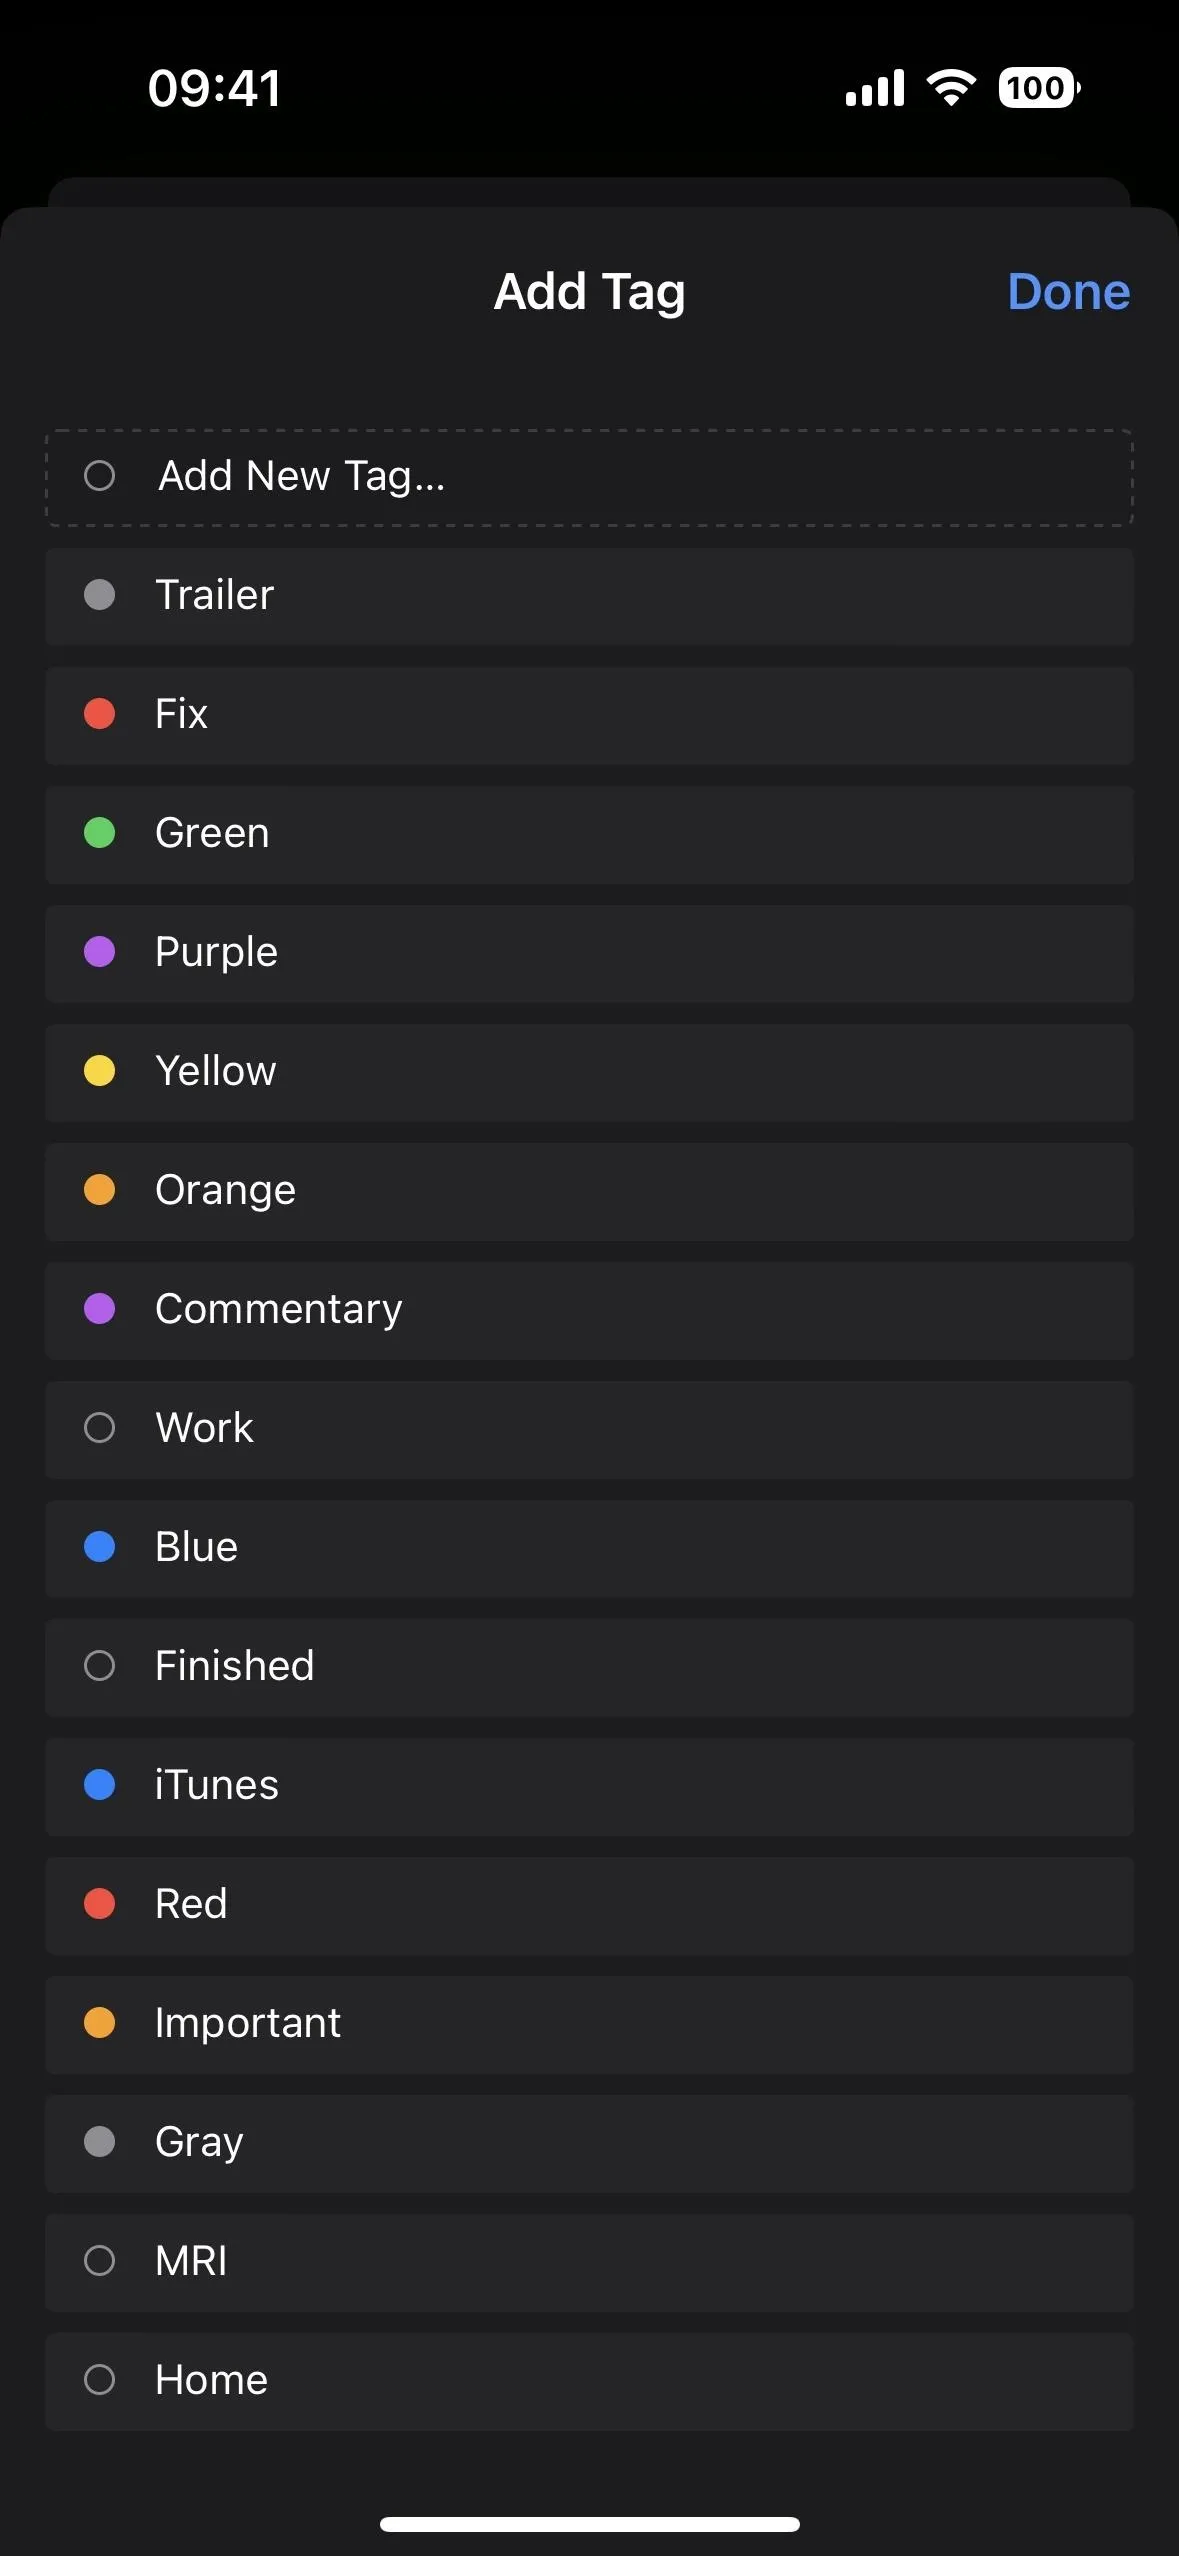Screen dimensions: 1179x2556
Task: Pick the Gray tag entry
Action: click(x=589, y=2143)
